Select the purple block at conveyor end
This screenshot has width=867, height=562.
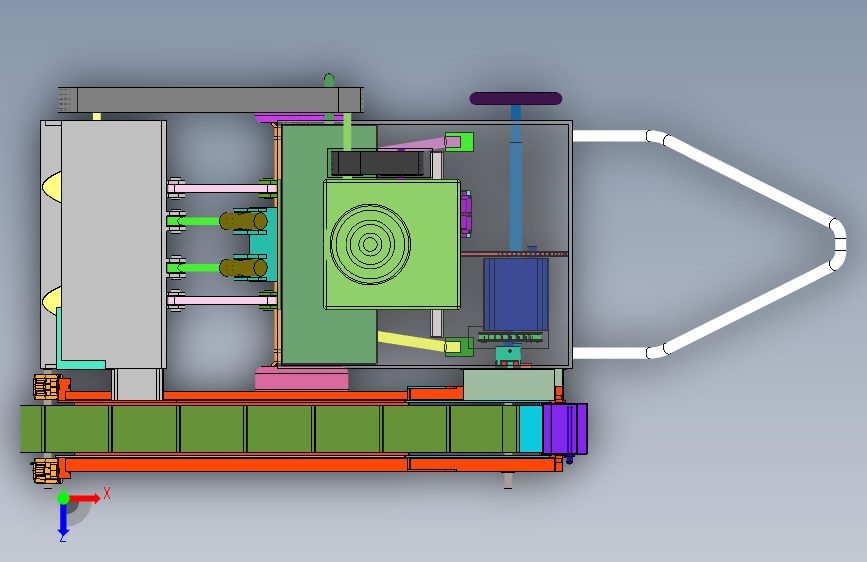pos(565,429)
